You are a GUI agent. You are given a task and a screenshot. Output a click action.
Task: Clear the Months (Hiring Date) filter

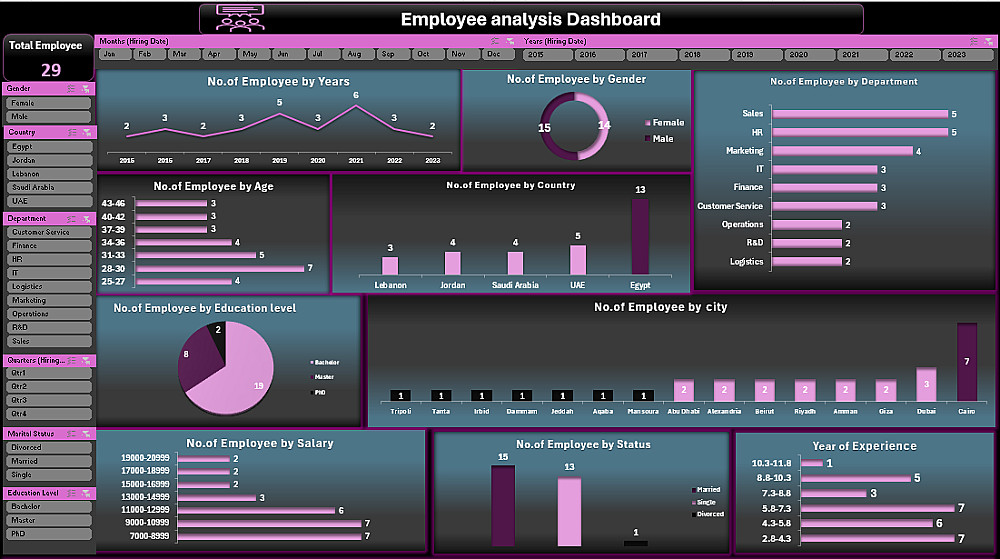pyautogui.click(x=510, y=41)
